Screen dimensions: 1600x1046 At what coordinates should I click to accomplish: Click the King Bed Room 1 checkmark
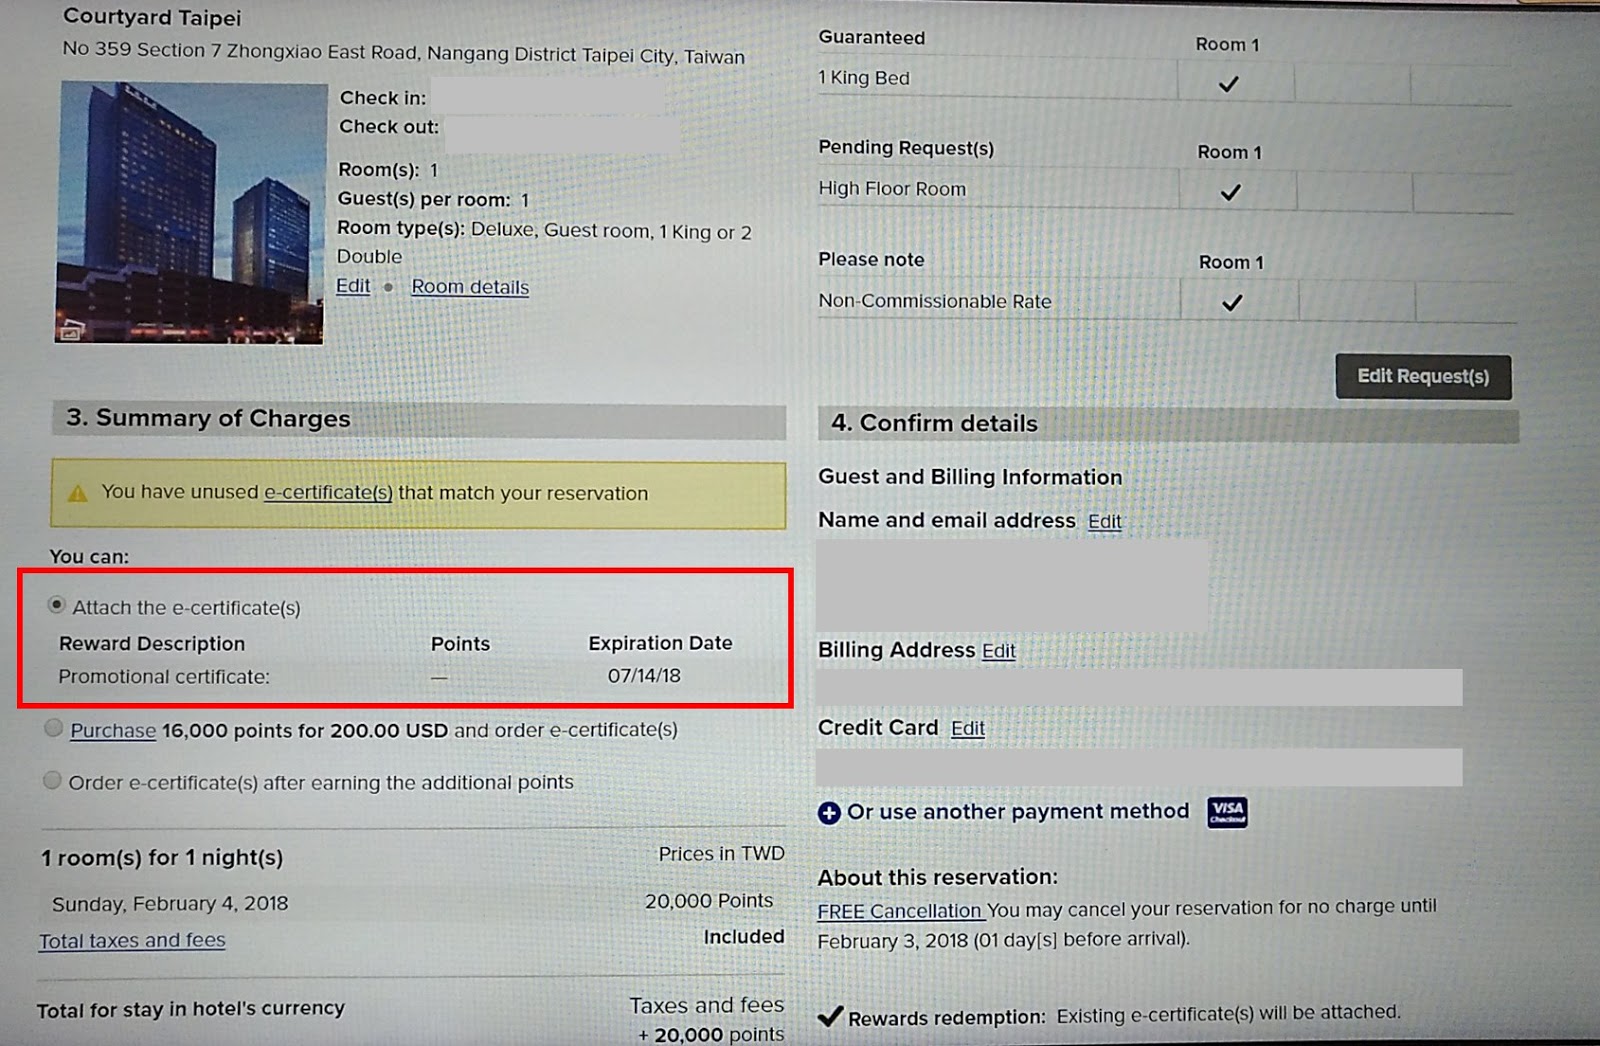click(x=1229, y=85)
